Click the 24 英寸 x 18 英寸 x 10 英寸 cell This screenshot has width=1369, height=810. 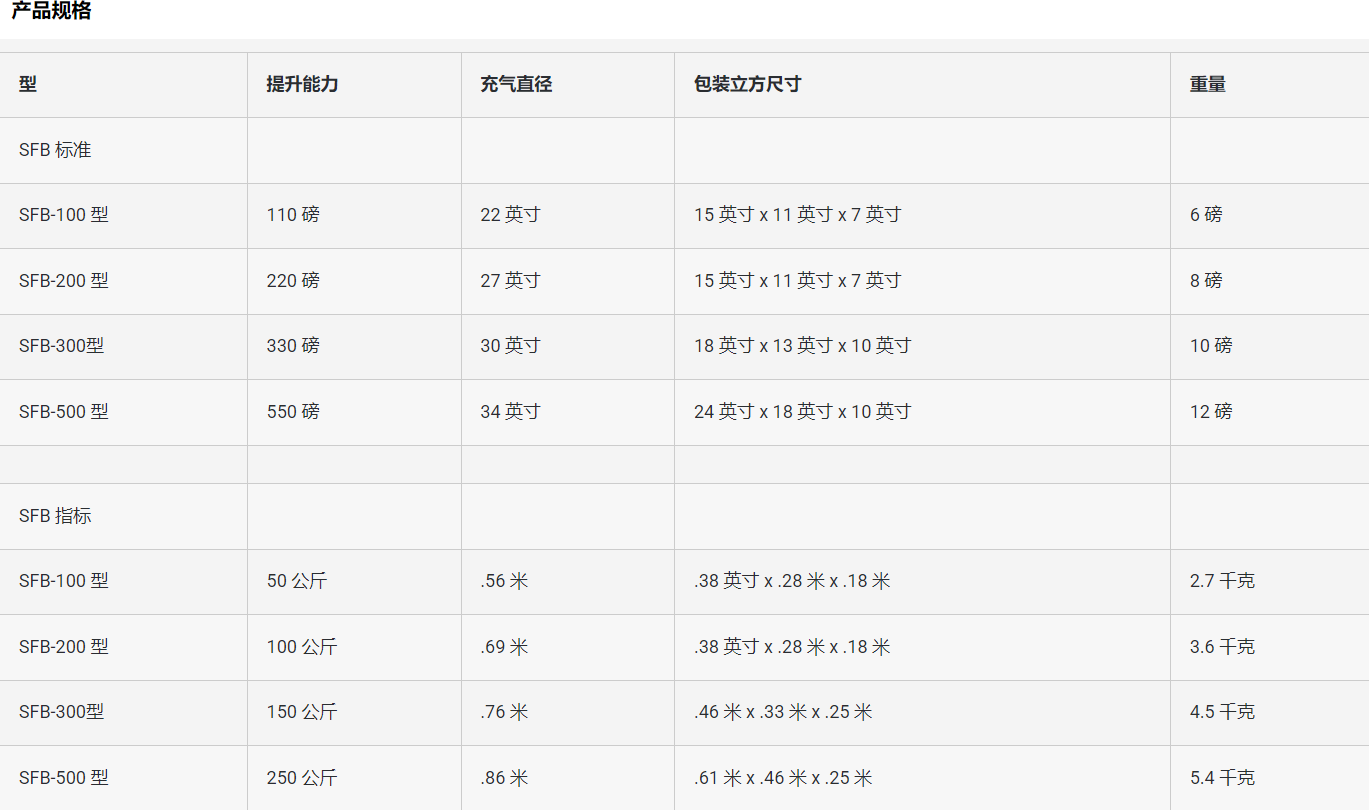802,412
